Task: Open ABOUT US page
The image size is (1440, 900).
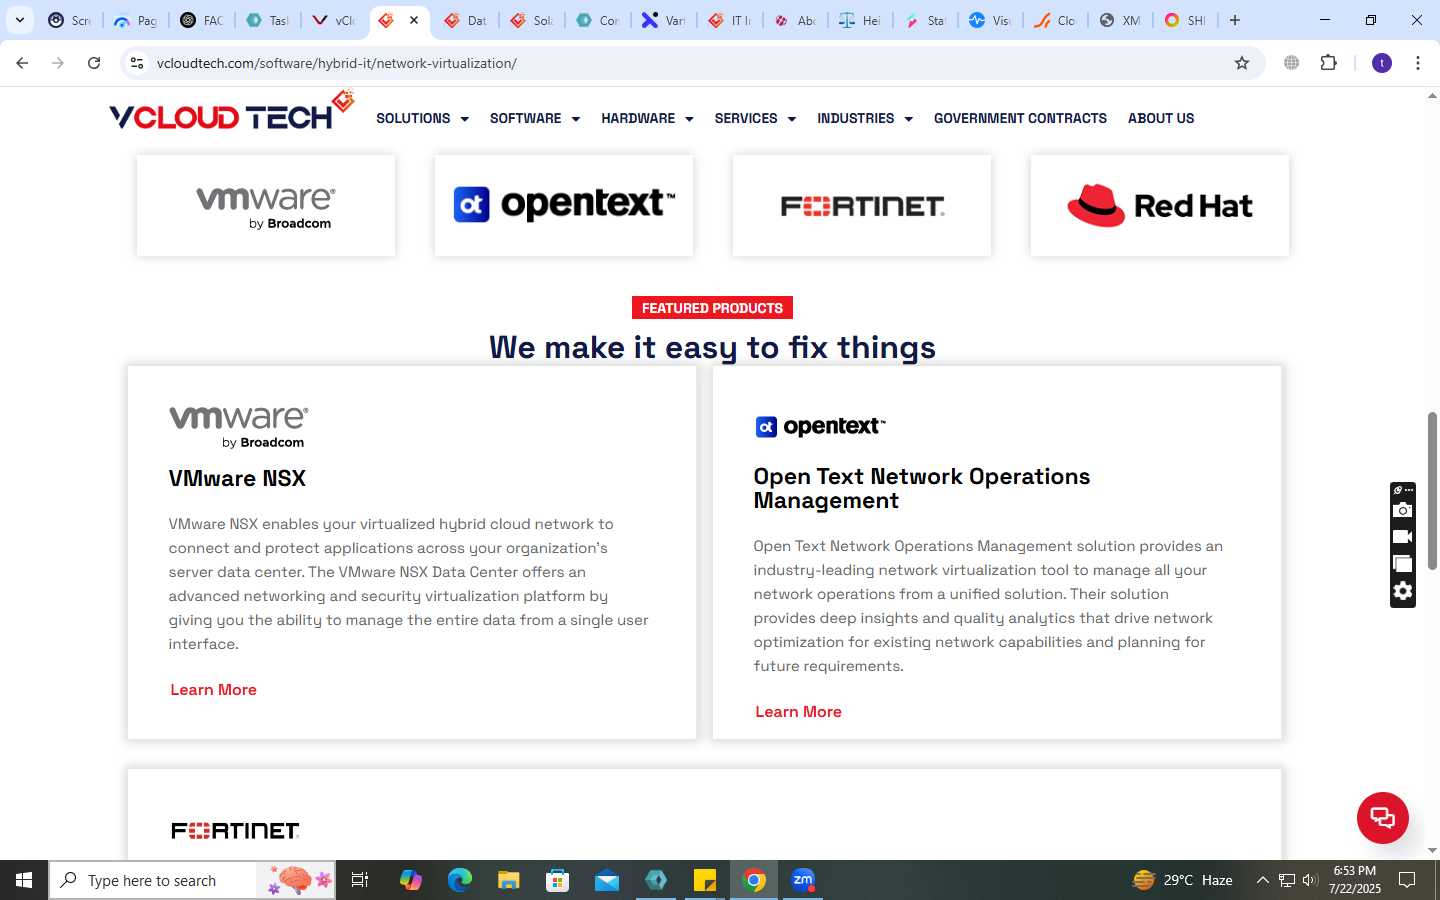Action: click(x=1161, y=118)
